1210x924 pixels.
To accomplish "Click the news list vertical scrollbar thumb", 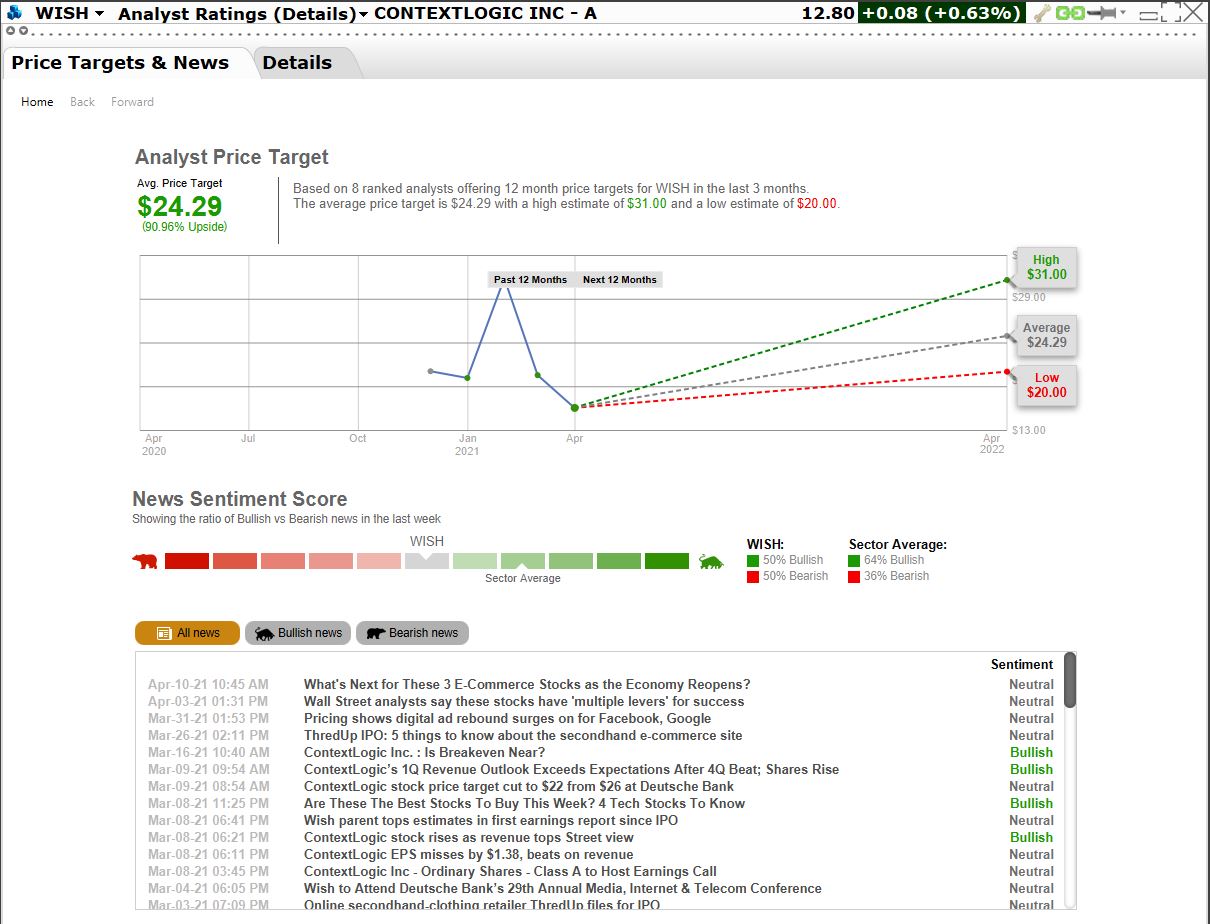I will (1070, 680).
